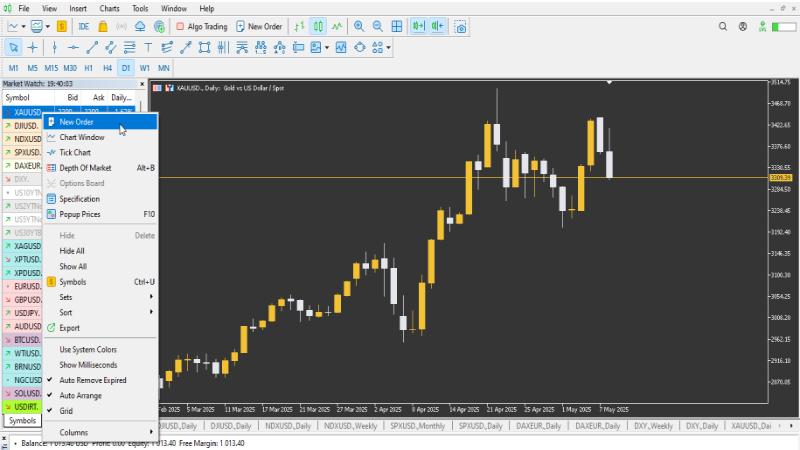800x450 pixels.
Task: Switch chart to candlestick view icon
Action: coord(318,26)
